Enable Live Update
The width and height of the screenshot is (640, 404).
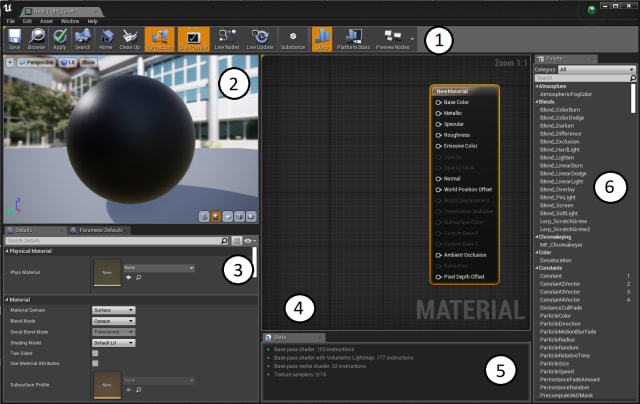click(x=260, y=39)
